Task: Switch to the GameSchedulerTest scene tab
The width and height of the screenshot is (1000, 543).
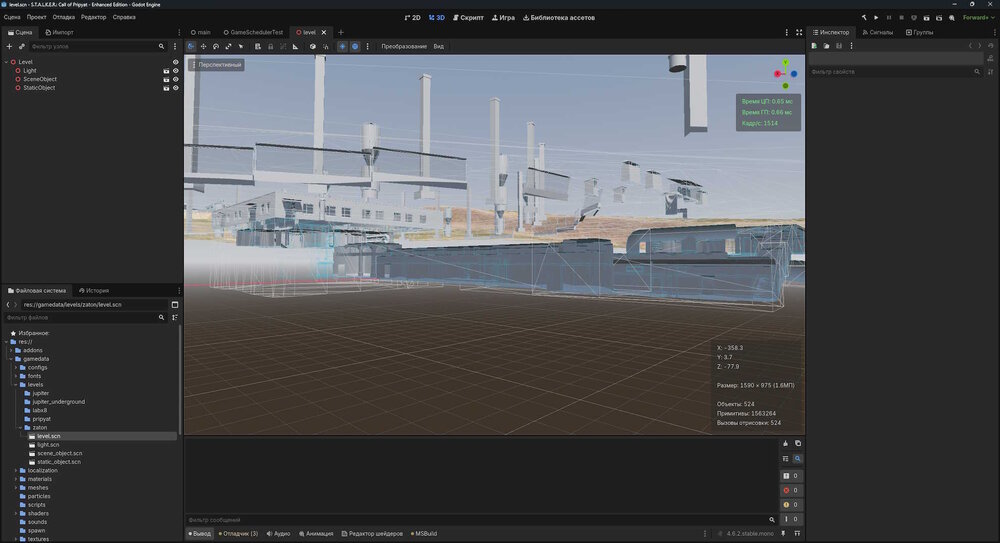Action: 253,33
